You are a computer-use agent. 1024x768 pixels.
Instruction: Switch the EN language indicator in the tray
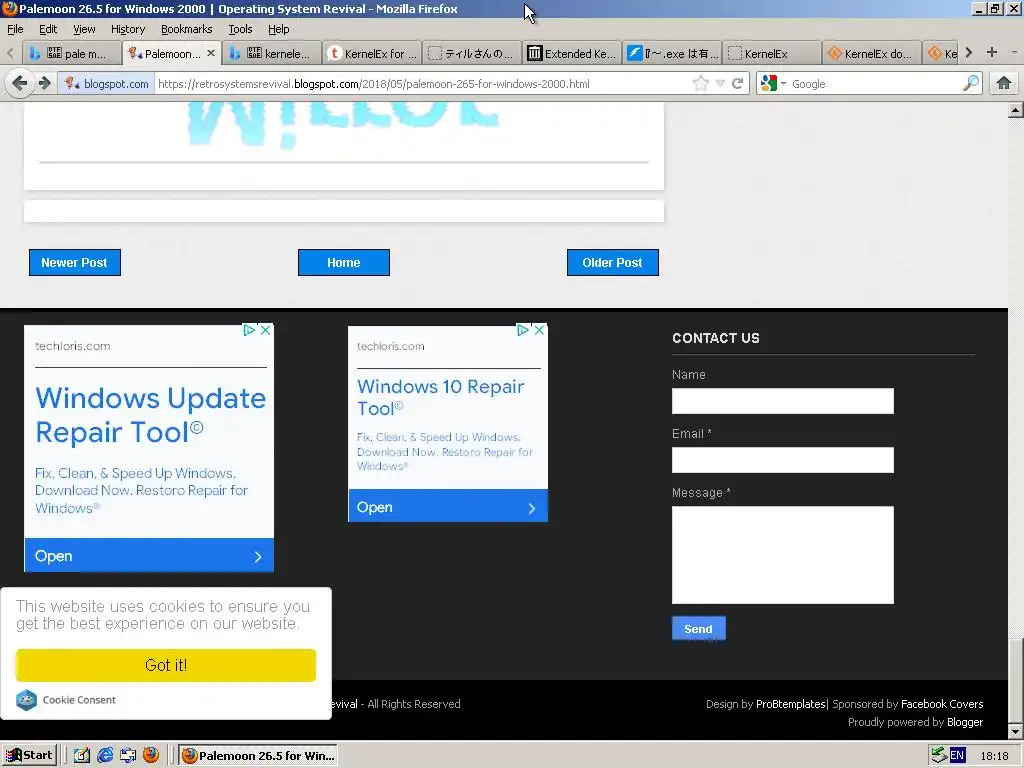(957, 756)
